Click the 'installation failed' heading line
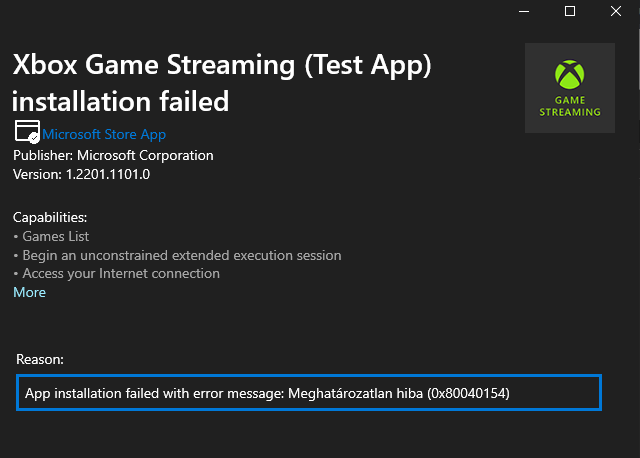Screen dimensions: 640x458 (121, 101)
